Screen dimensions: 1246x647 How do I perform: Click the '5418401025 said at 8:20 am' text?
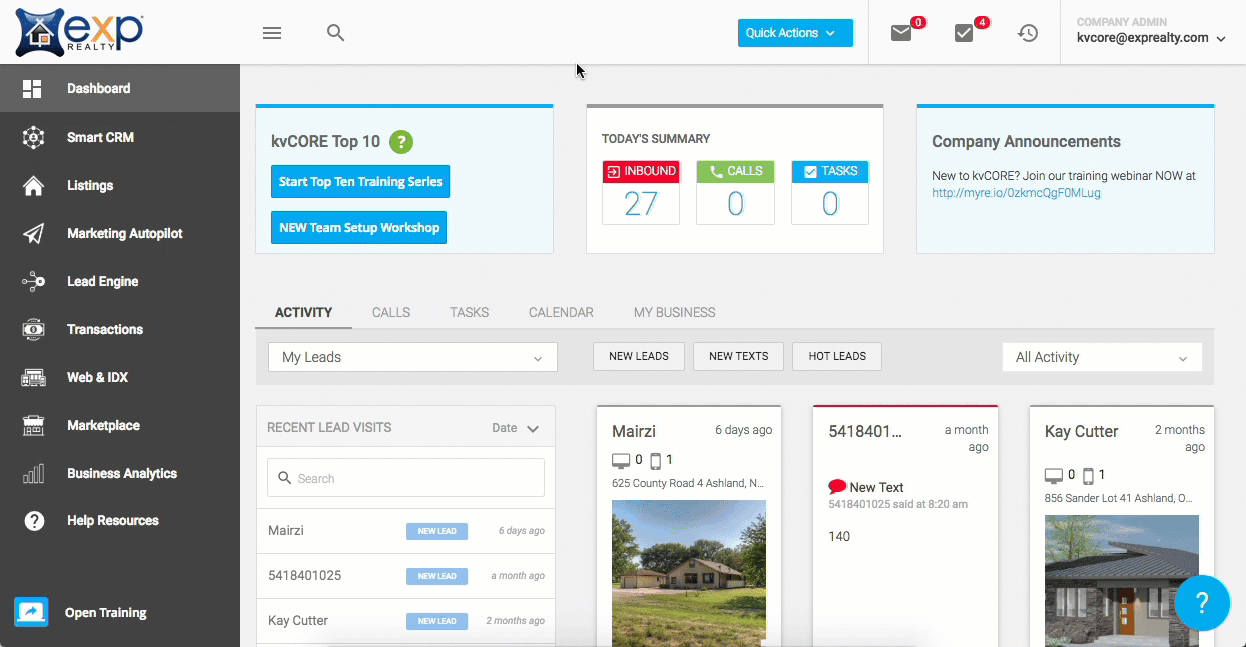898,504
